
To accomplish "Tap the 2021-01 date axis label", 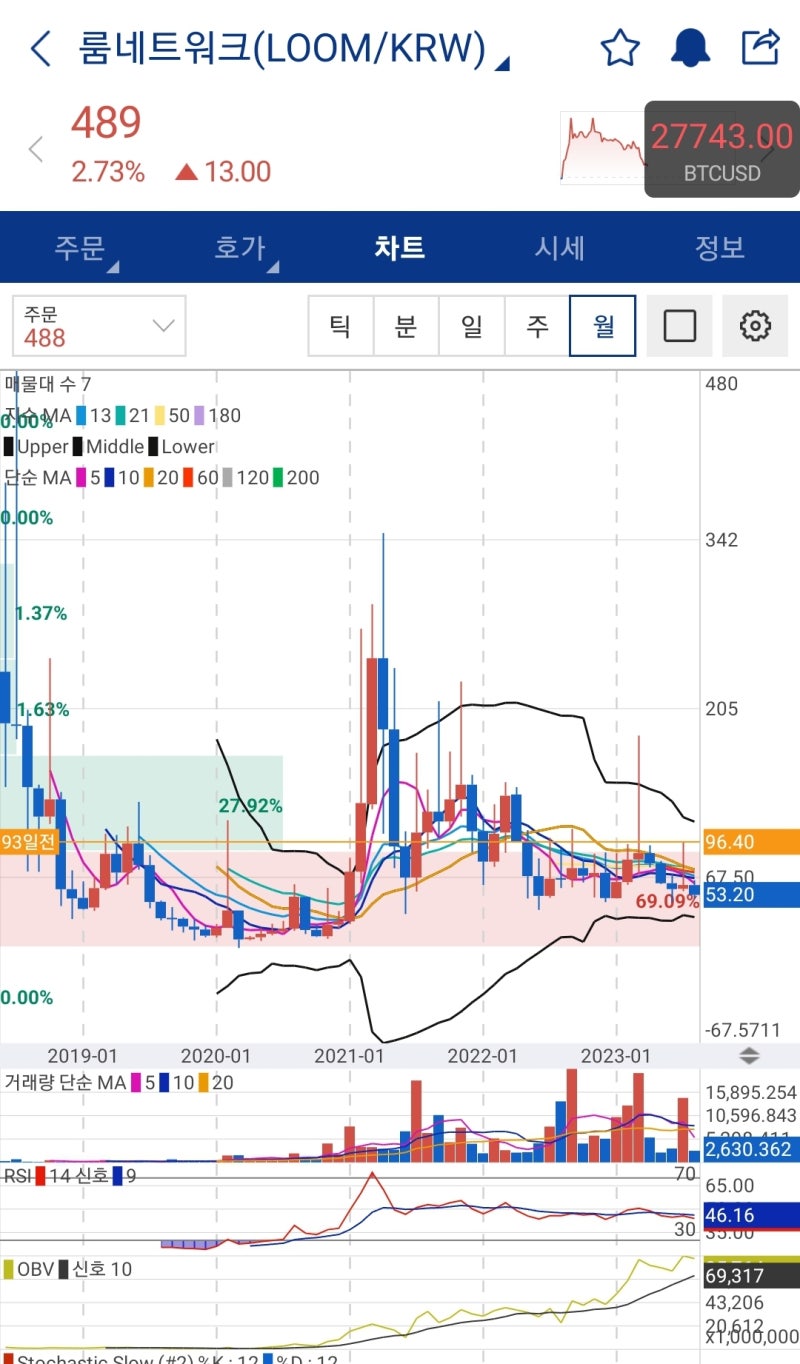I will click(x=349, y=1056).
